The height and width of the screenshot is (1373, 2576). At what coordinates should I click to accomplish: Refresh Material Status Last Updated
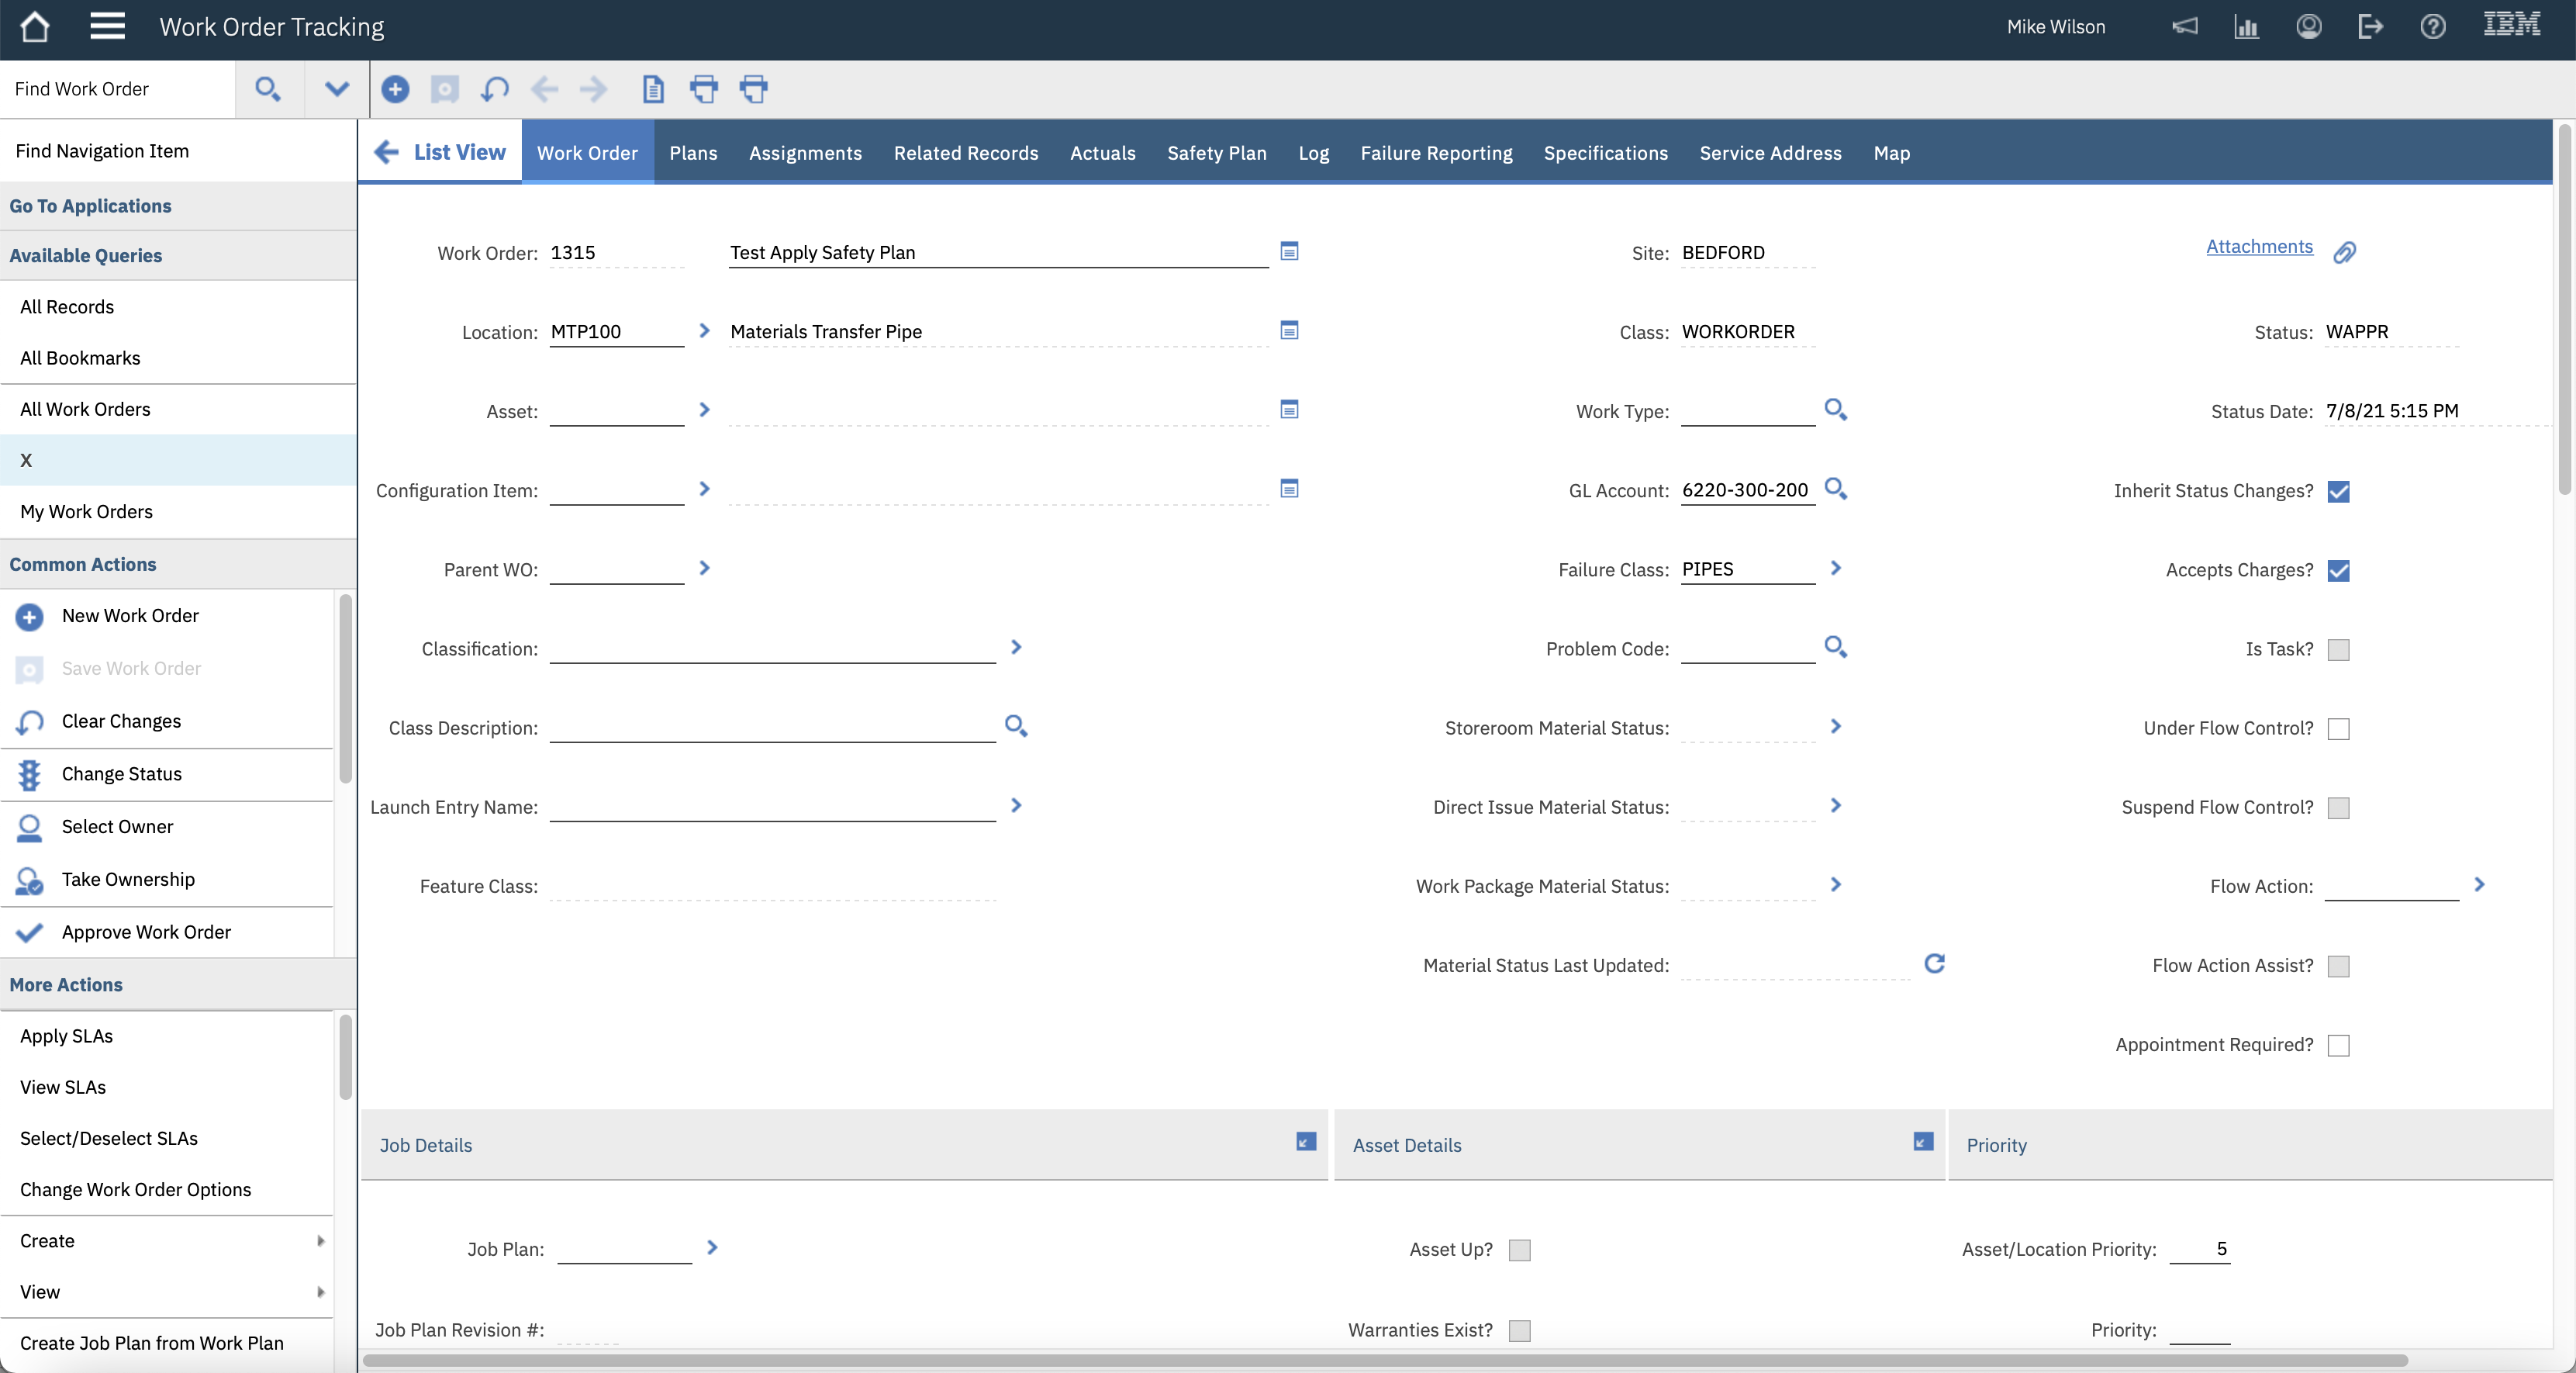point(1934,963)
